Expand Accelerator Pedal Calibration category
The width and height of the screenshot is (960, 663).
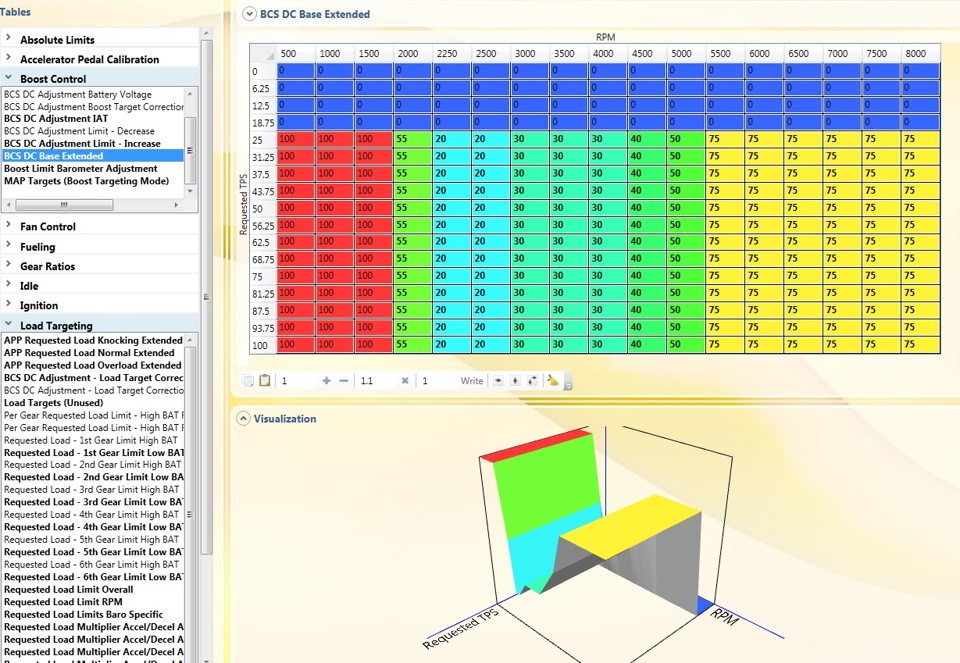(9, 58)
